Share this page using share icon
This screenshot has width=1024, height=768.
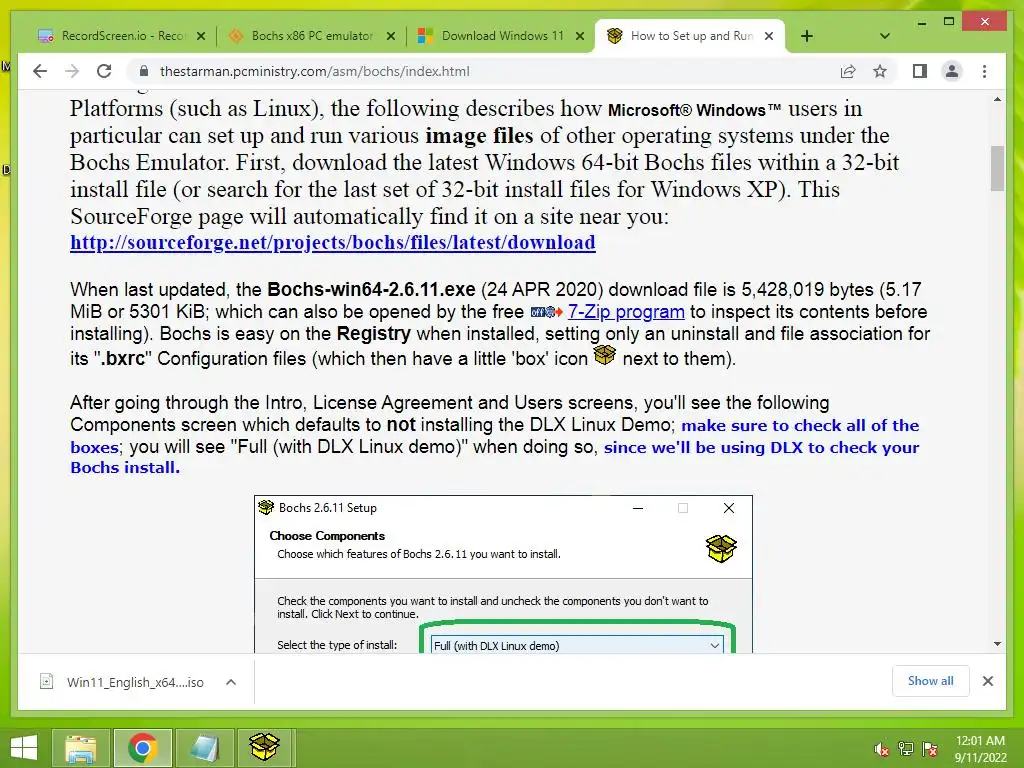tap(848, 71)
